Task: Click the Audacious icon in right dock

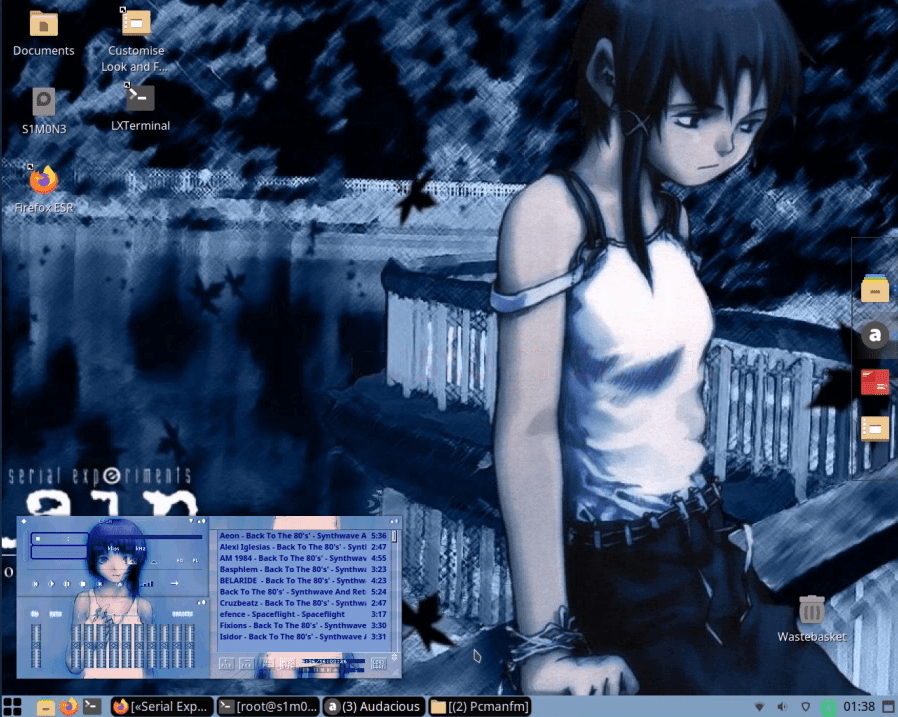Action: pyautogui.click(x=875, y=336)
